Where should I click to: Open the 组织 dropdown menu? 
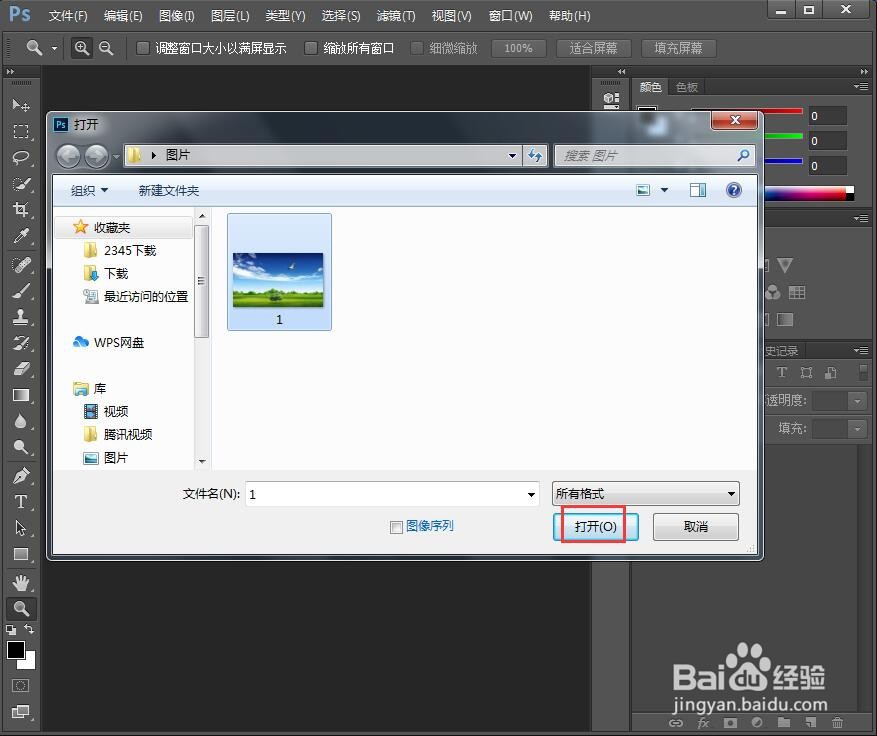[89, 190]
